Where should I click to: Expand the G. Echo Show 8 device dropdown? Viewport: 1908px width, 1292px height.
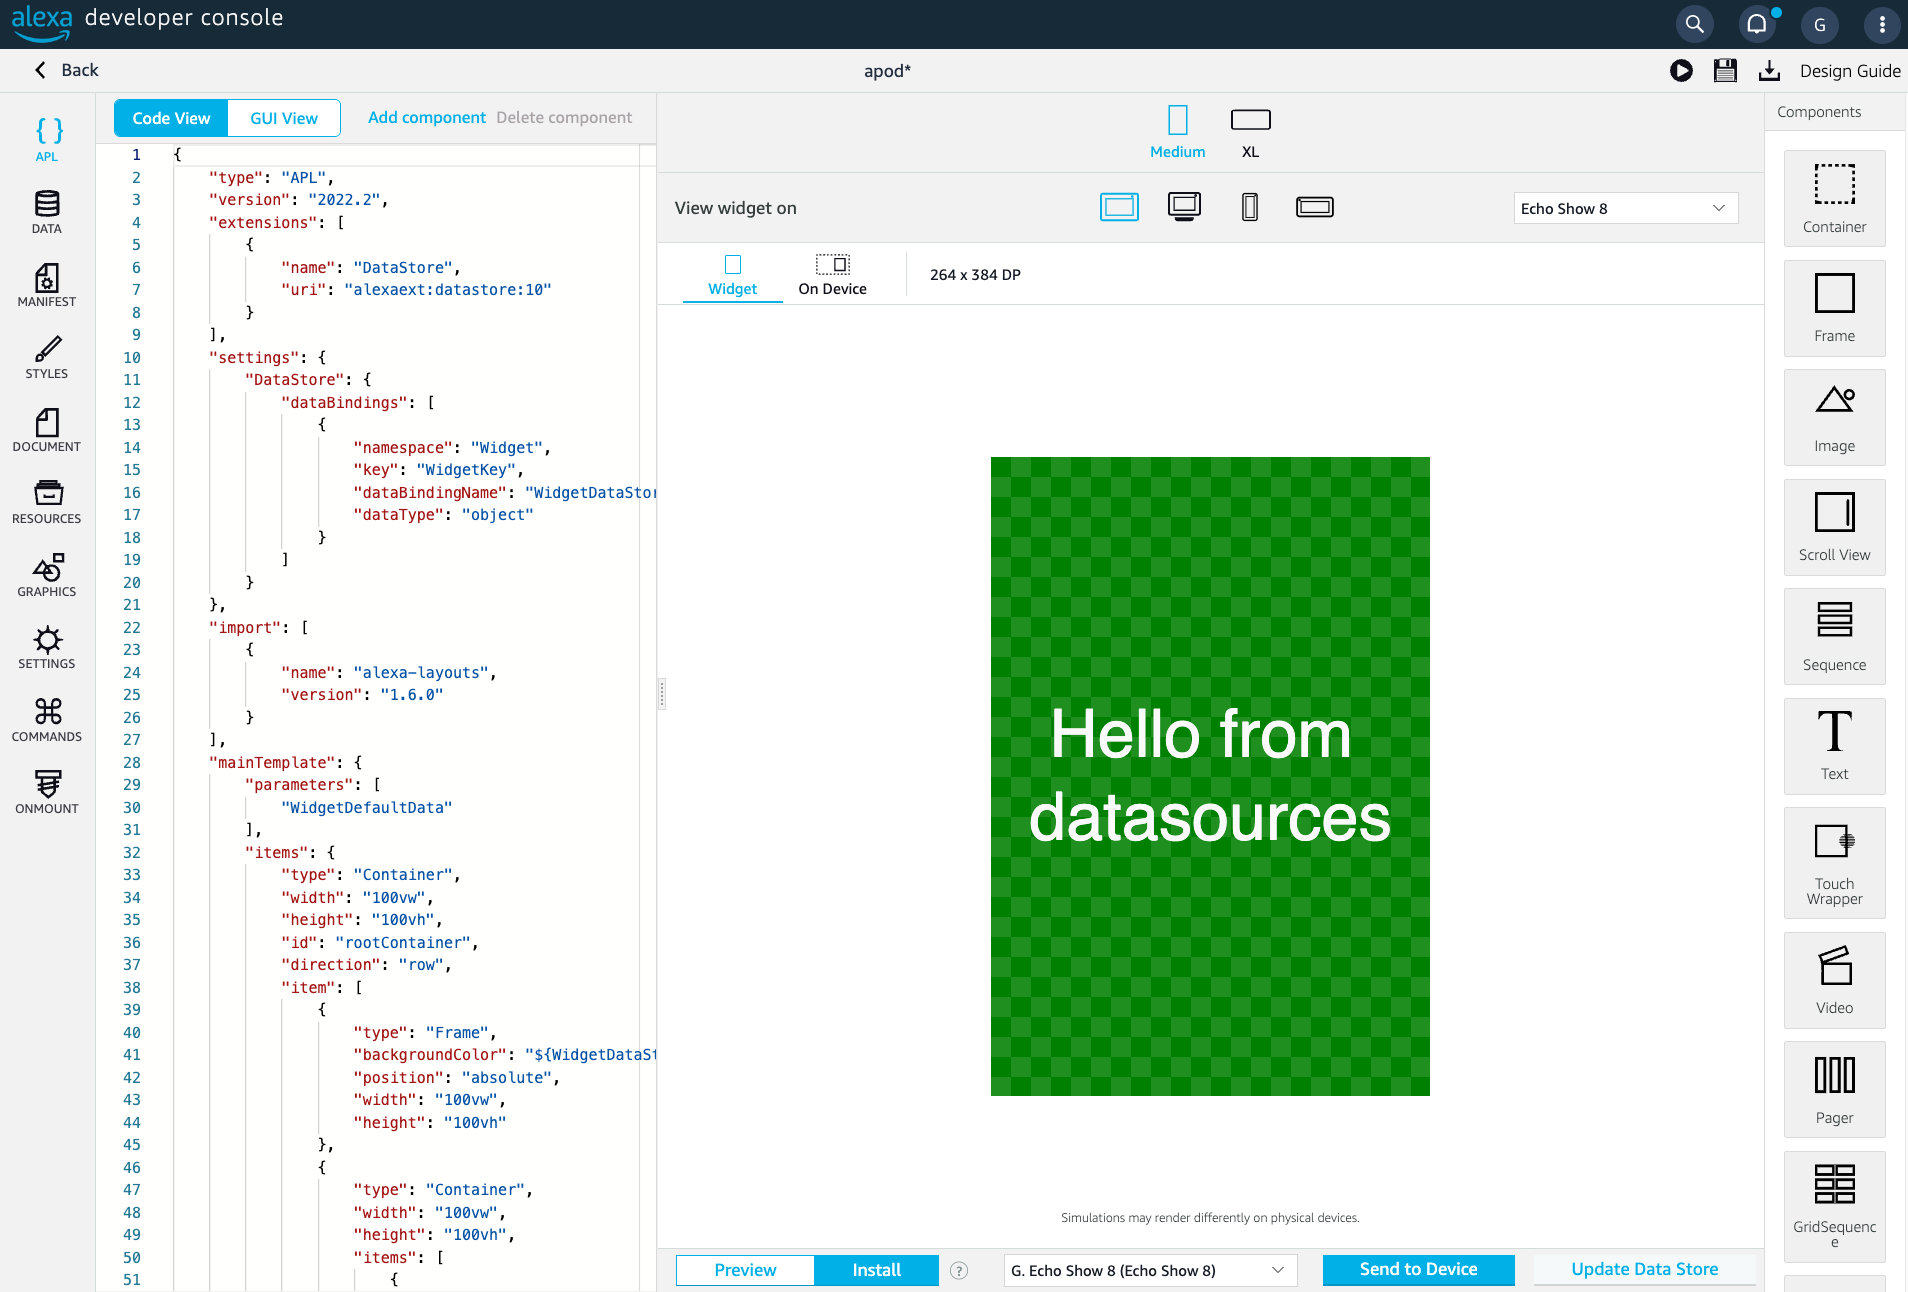[x=1149, y=1270]
